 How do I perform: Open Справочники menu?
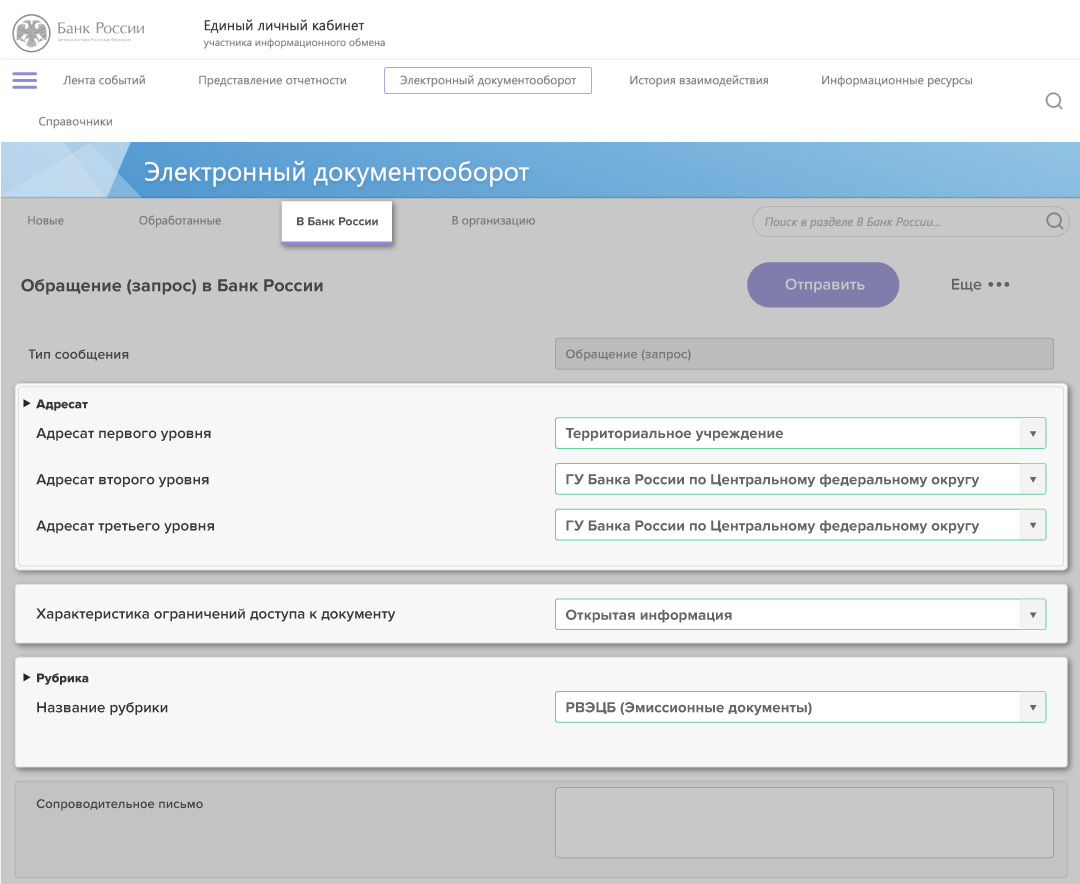[x=75, y=122]
